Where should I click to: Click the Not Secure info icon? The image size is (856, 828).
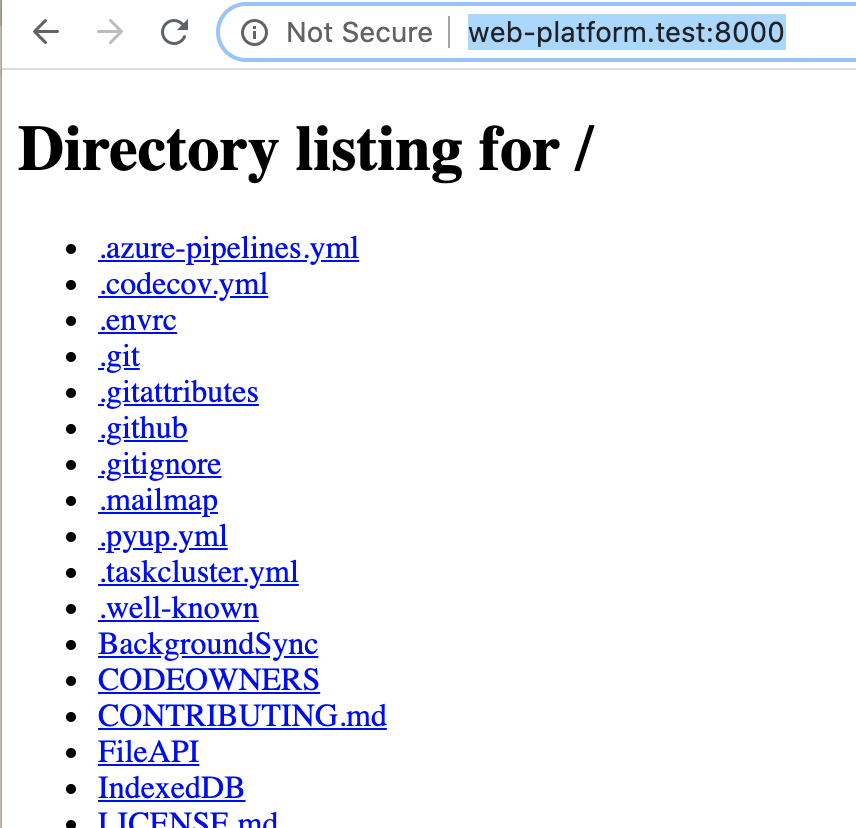tap(256, 33)
